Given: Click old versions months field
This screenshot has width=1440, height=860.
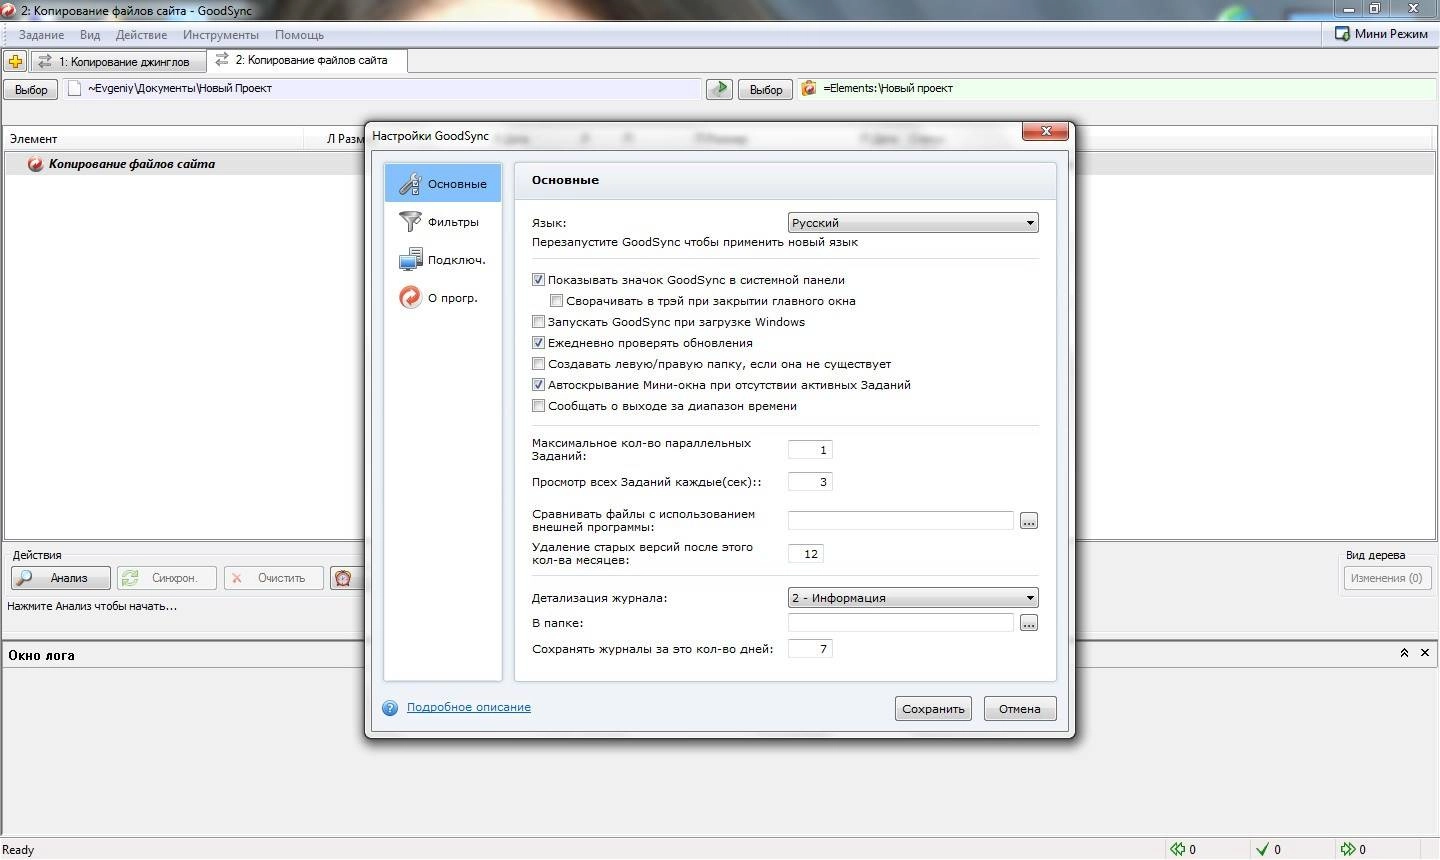Looking at the screenshot, I should click(806, 554).
